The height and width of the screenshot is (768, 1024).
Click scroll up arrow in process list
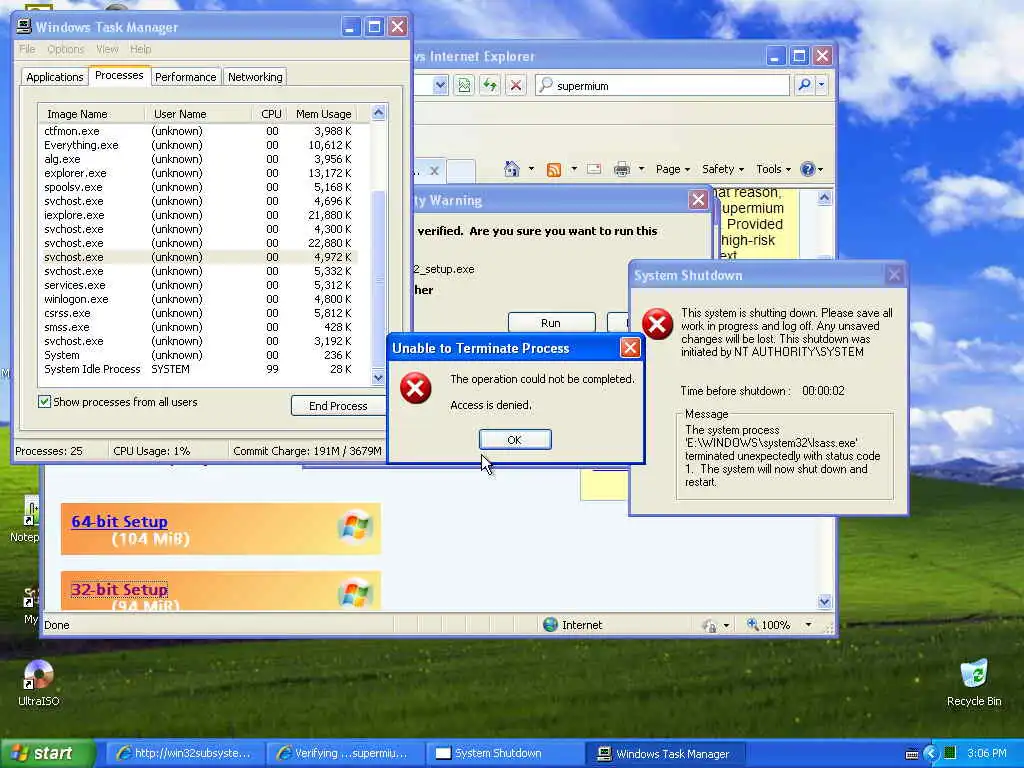tap(379, 114)
